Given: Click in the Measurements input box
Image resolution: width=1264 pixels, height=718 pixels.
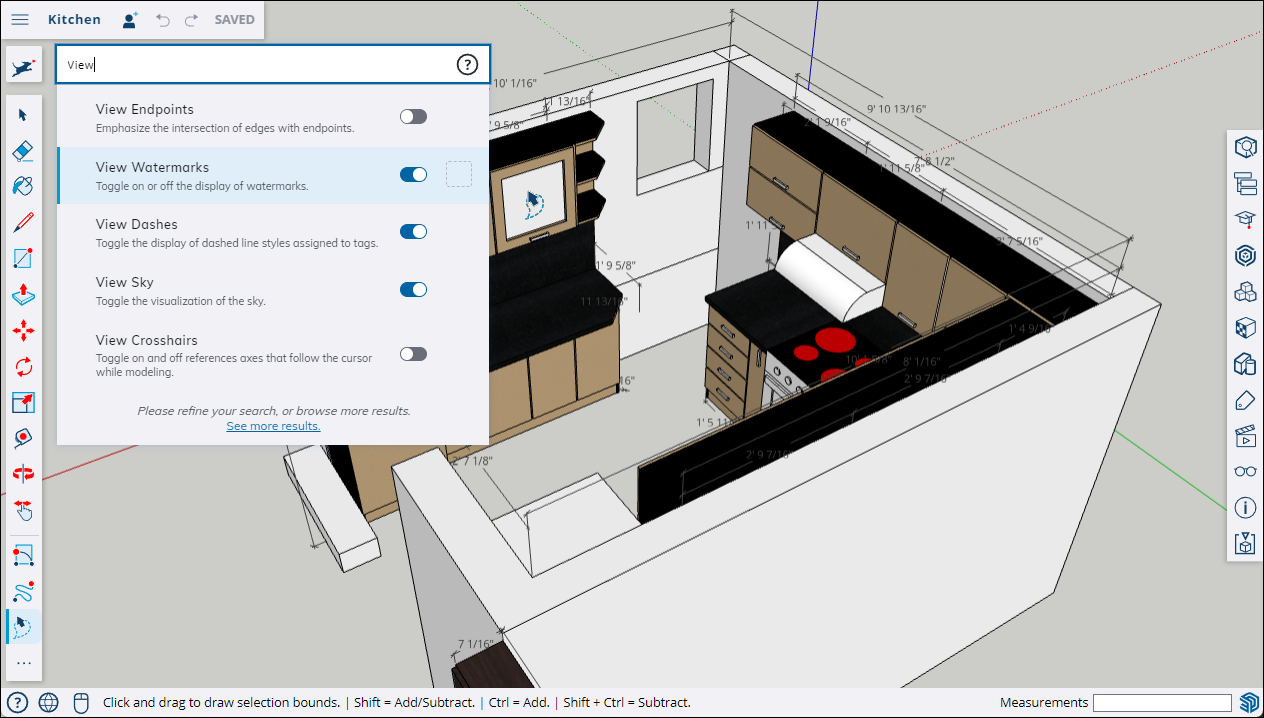Looking at the screenshot, I should [1162, 703].
